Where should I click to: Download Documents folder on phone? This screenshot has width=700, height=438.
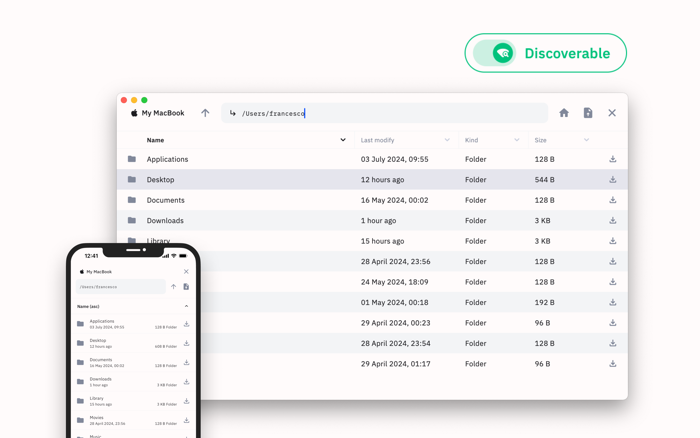click(187, 363)
